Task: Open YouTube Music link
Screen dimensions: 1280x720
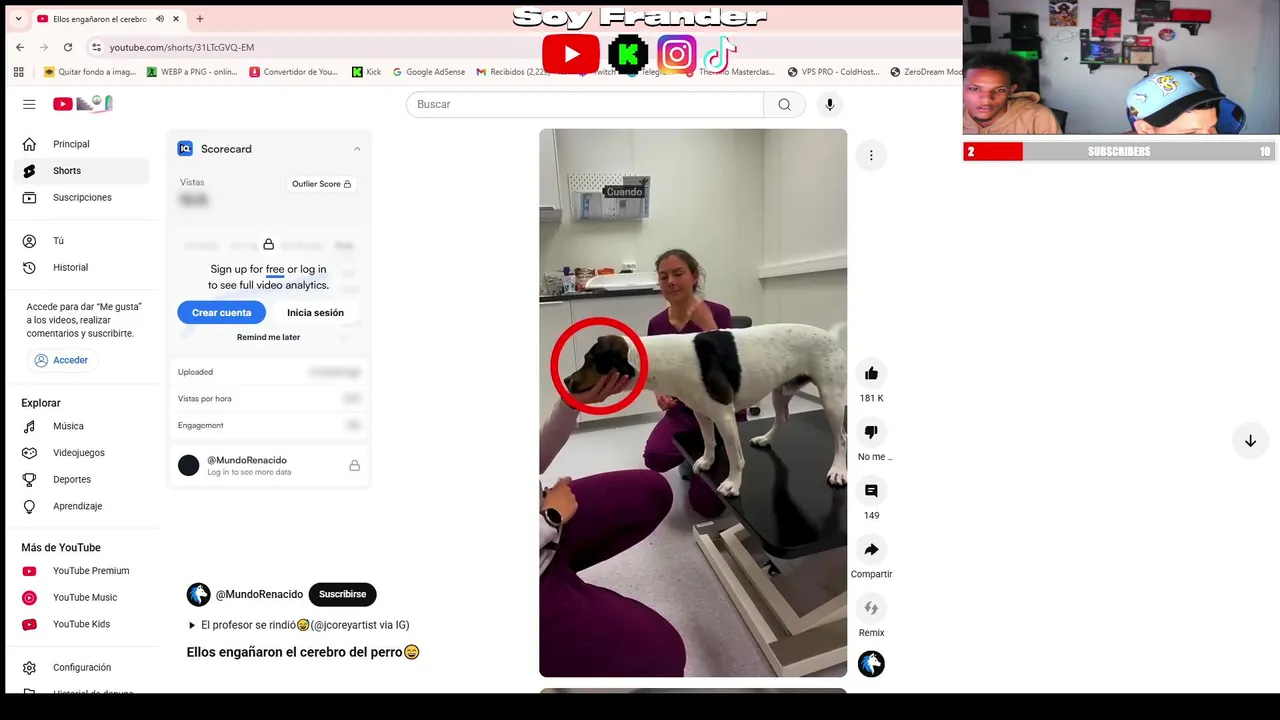Action: [84, 598]
